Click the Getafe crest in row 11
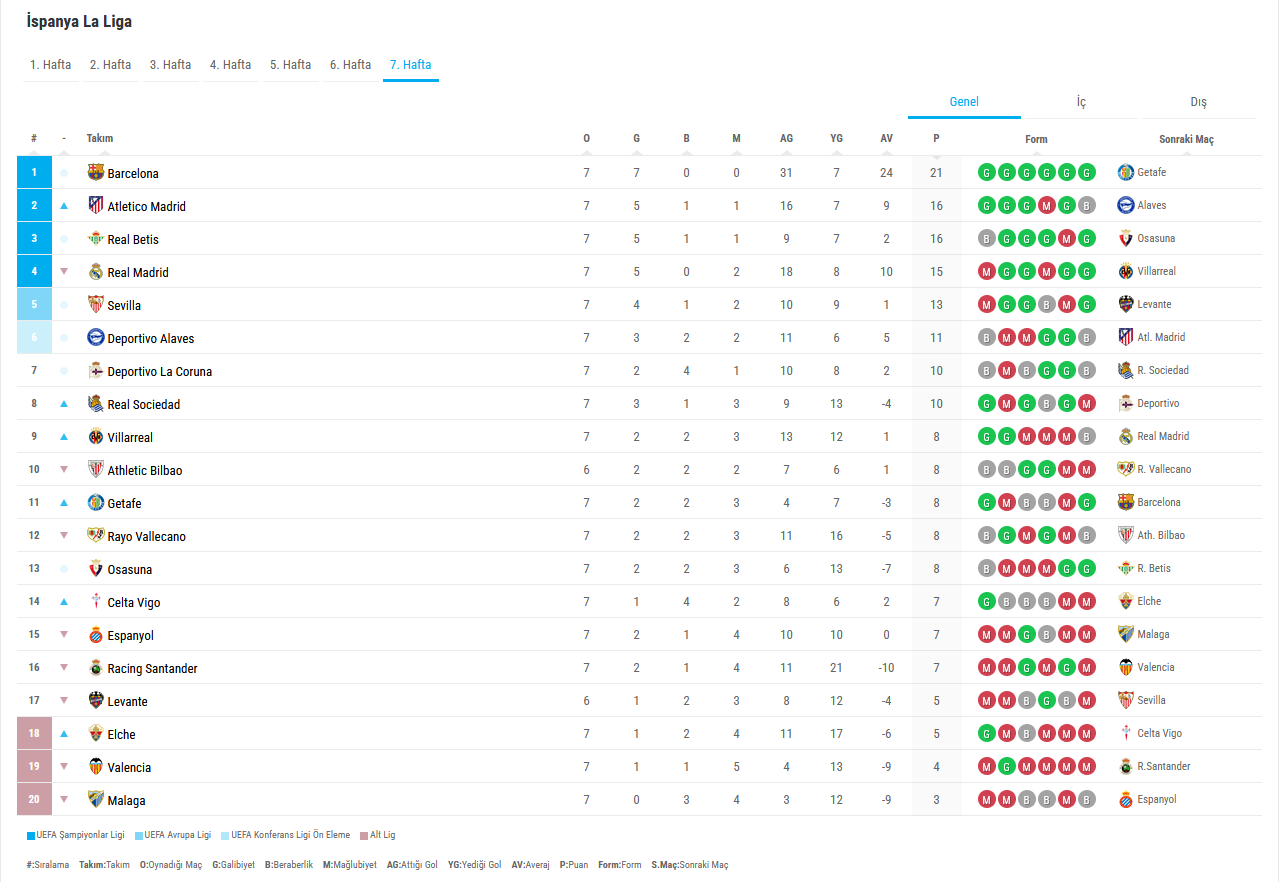The height and width of the screenshot is (882, 1279). 96,502
